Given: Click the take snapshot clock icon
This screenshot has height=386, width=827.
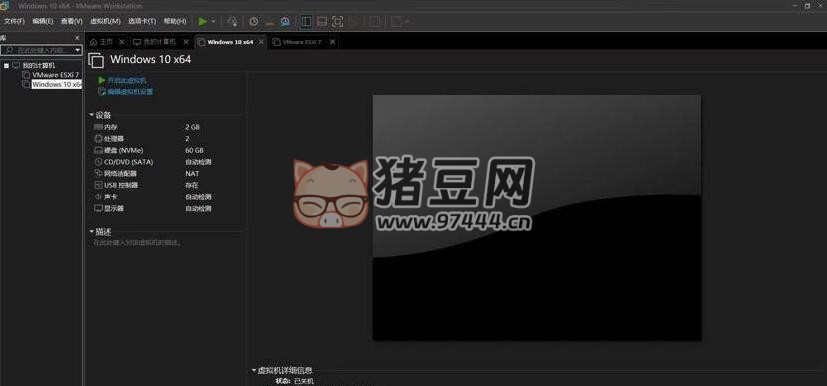Looking at the screenshot, I should pyautogui.click(x=254, y=22).
